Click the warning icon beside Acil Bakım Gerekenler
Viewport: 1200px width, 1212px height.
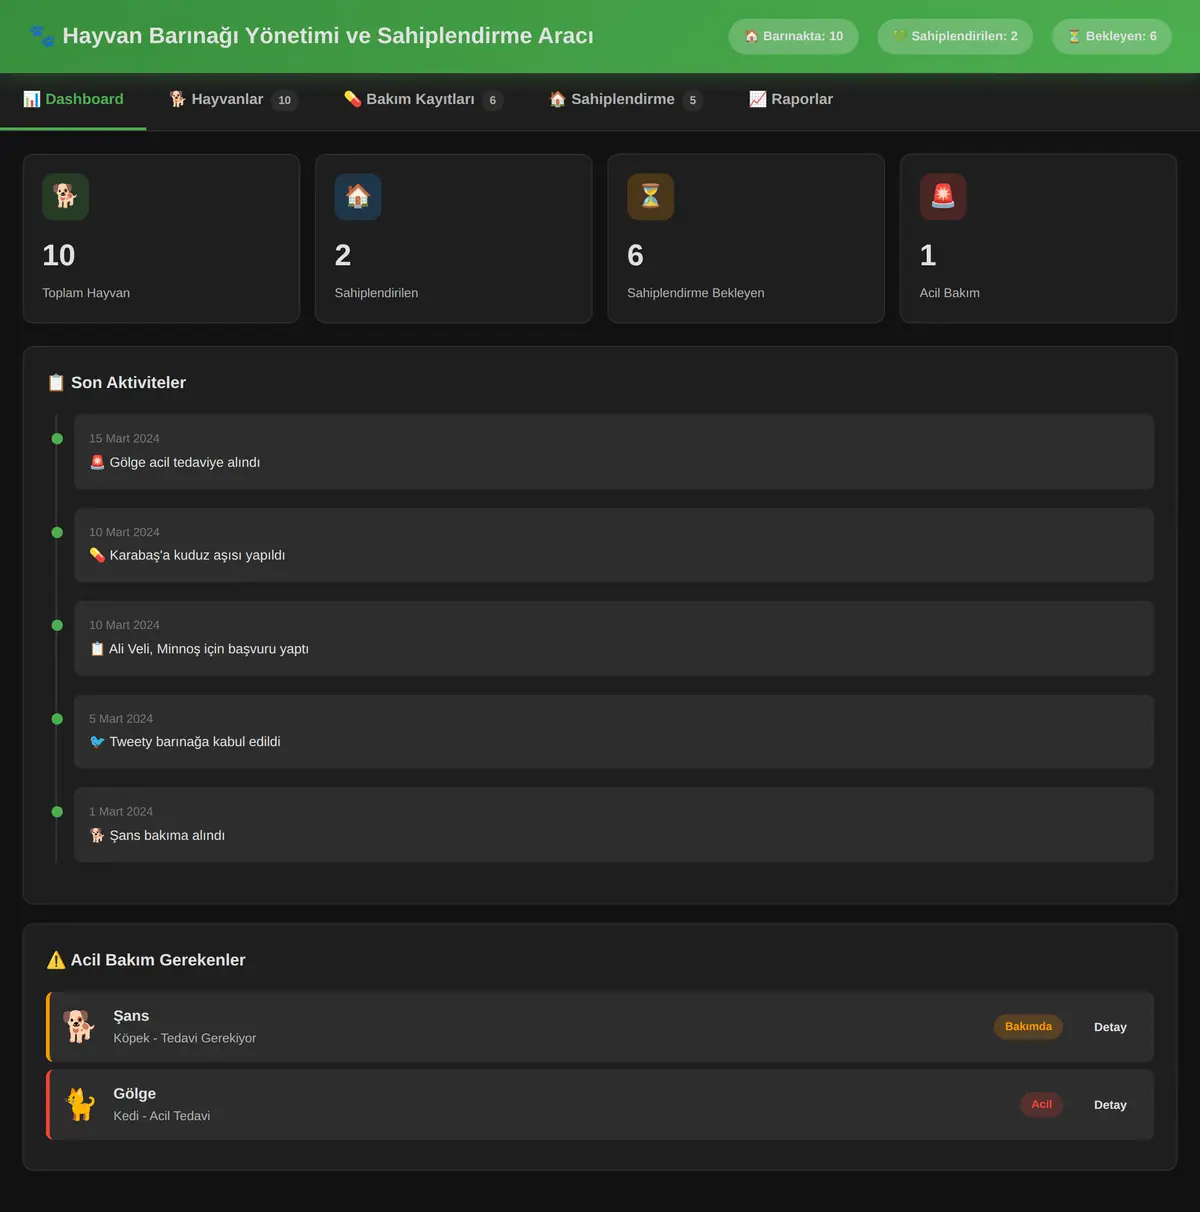56,960
